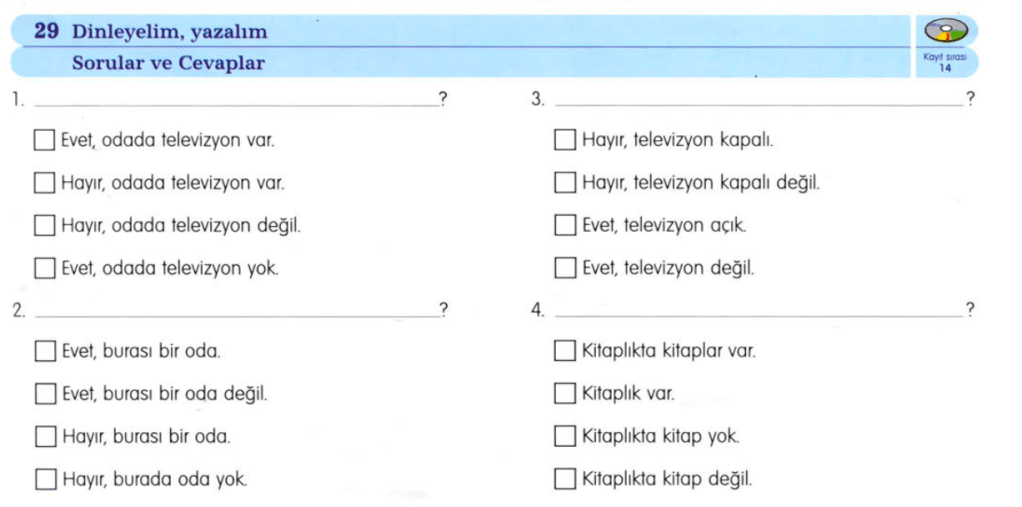1022x507 pixels.
Task: Tick the 'Kitaplık var.' checkbox
Action: 565,395
